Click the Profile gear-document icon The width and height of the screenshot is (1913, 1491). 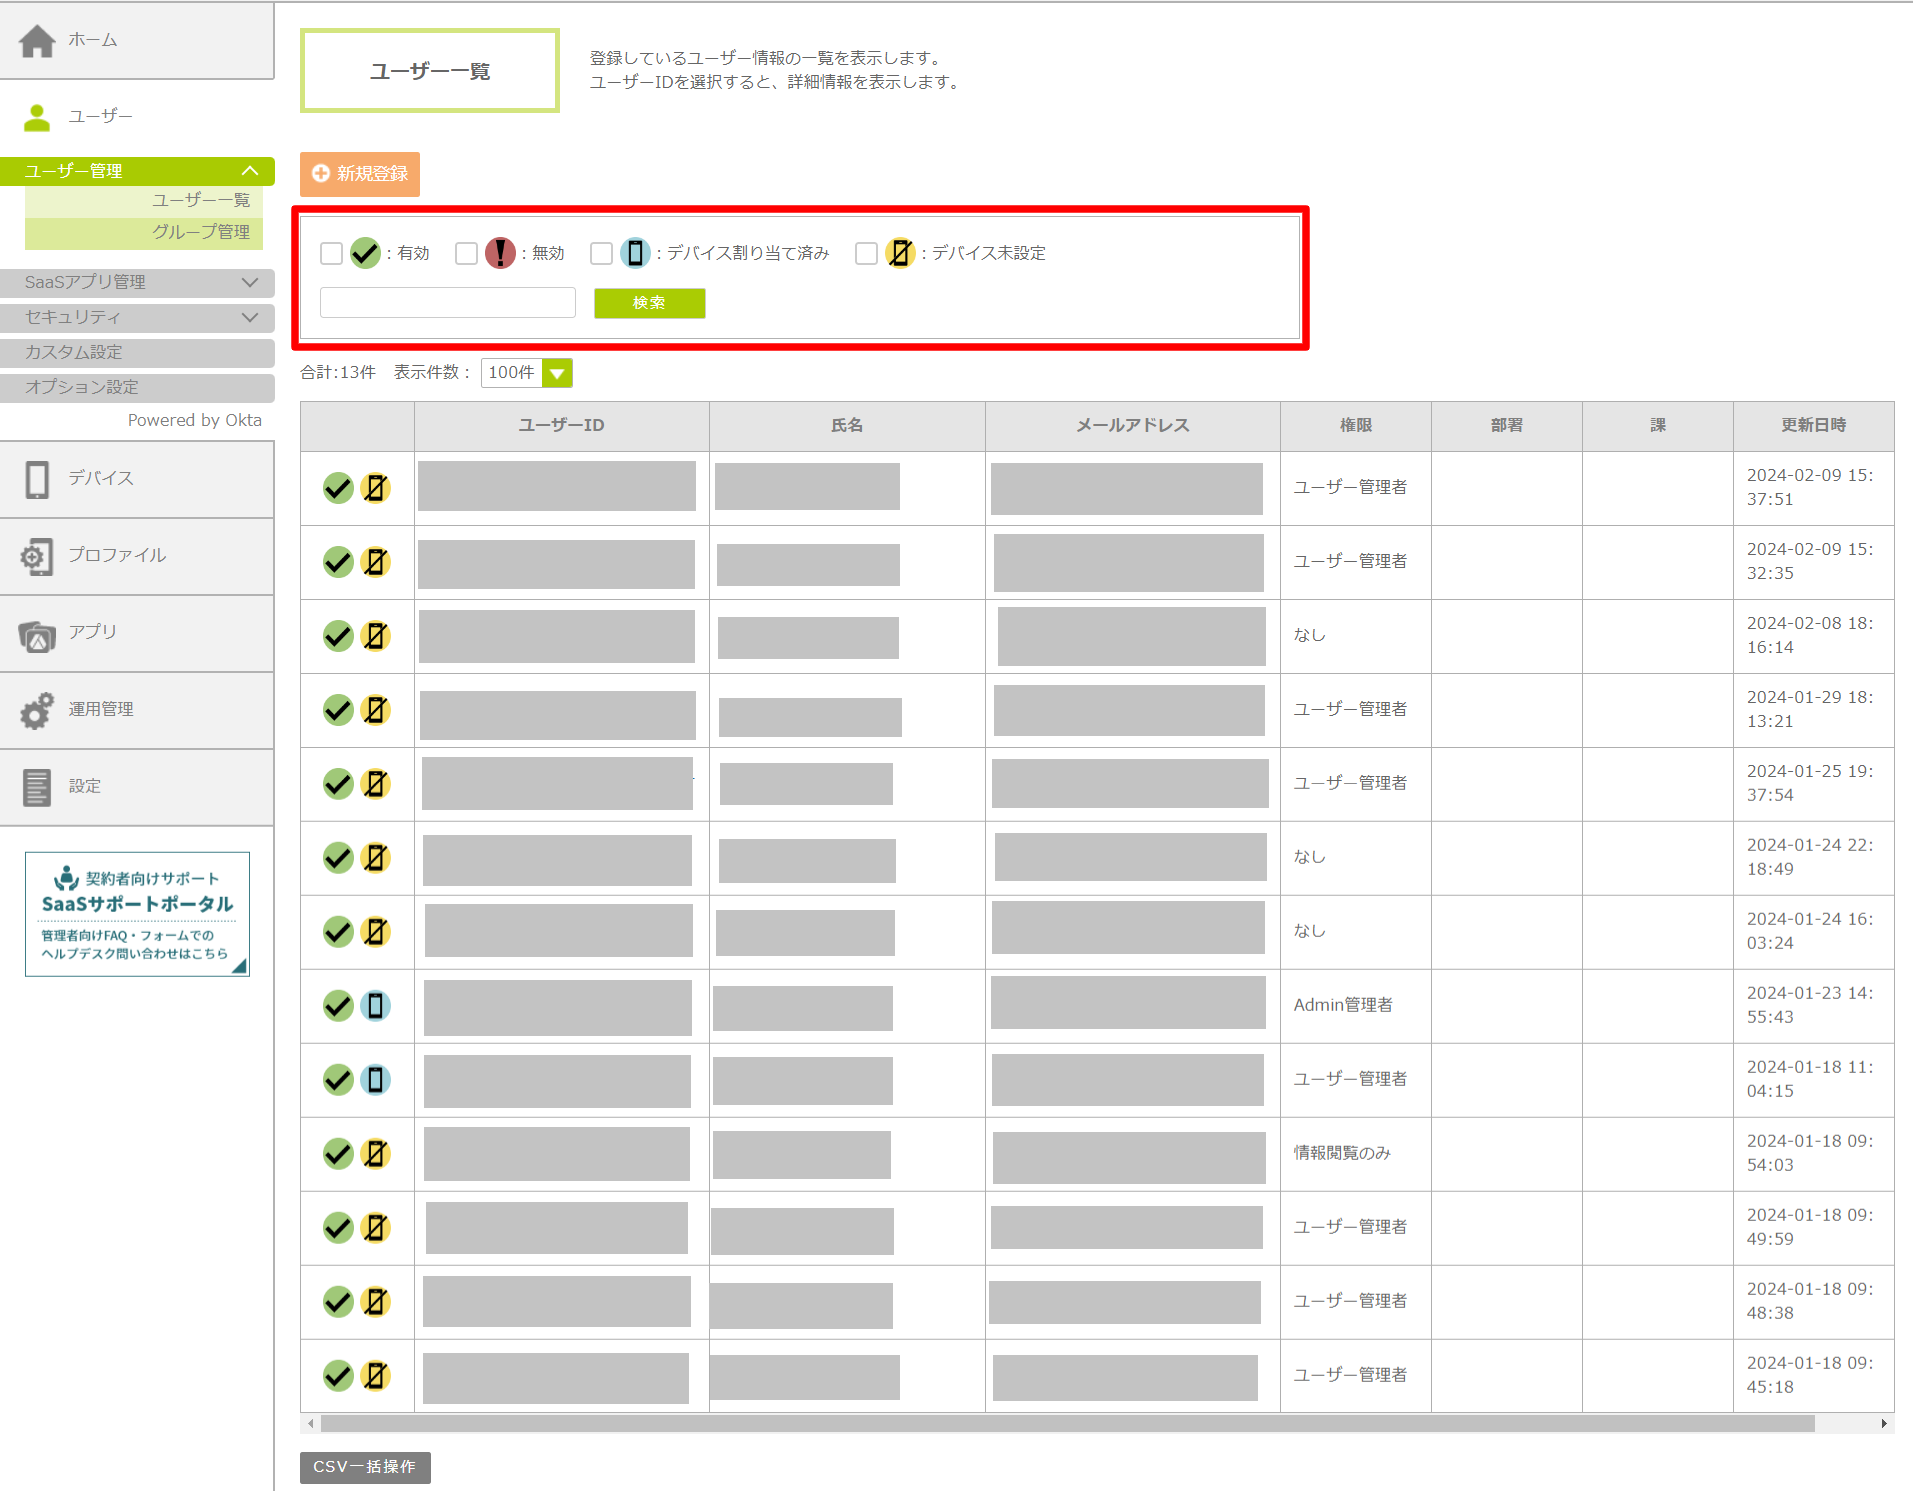(37, 556)
